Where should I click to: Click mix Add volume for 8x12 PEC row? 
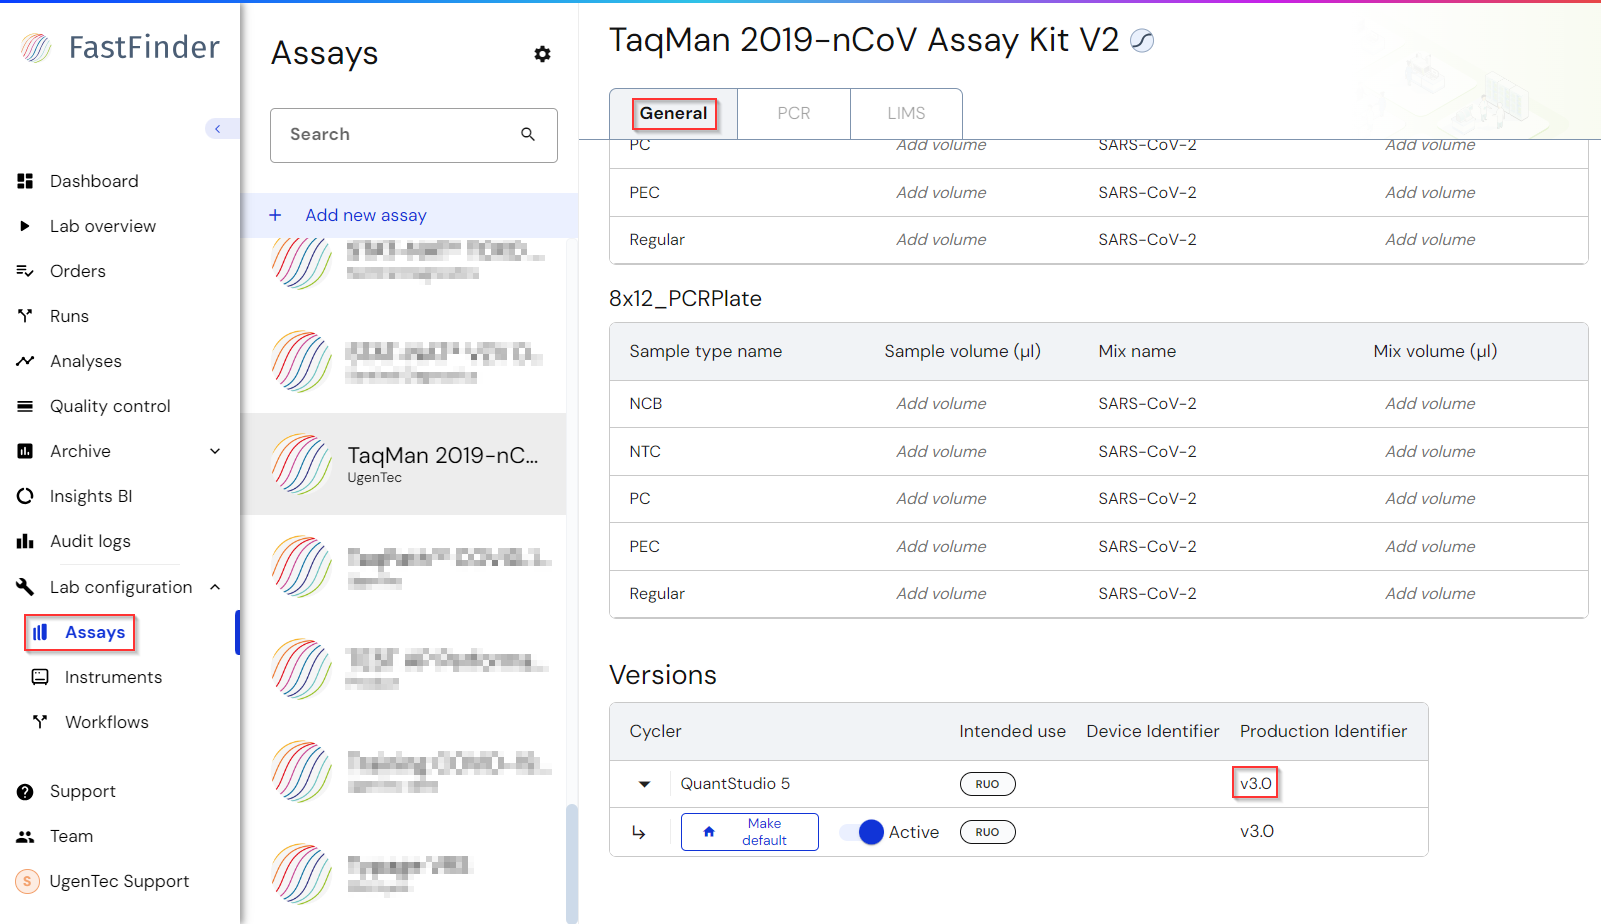point(1430,547)
